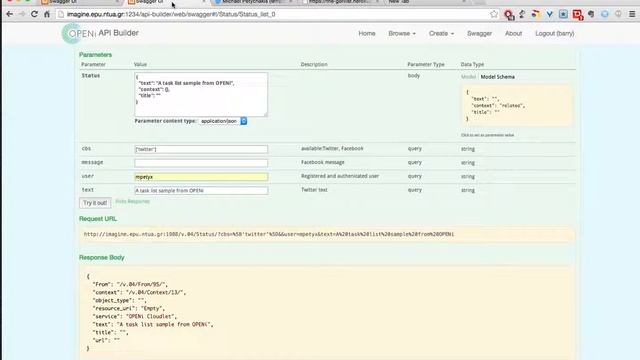Screen dimensions: 640x360
Task: Click the cbs value field
Action: pyautogui.click(x=201, y=149)
